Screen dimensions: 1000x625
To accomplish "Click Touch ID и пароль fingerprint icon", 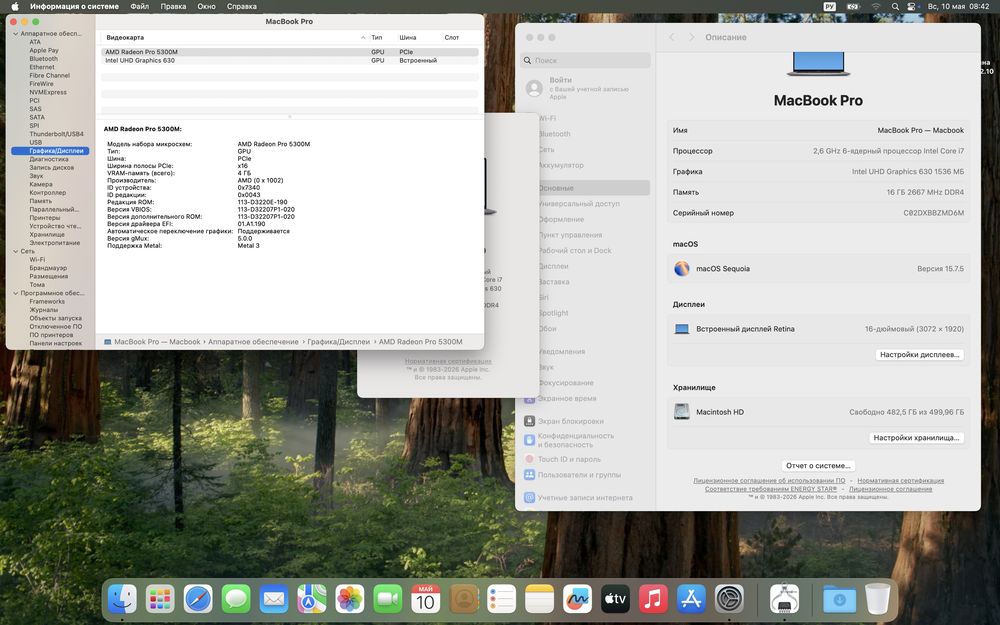I will click(529, 459).
